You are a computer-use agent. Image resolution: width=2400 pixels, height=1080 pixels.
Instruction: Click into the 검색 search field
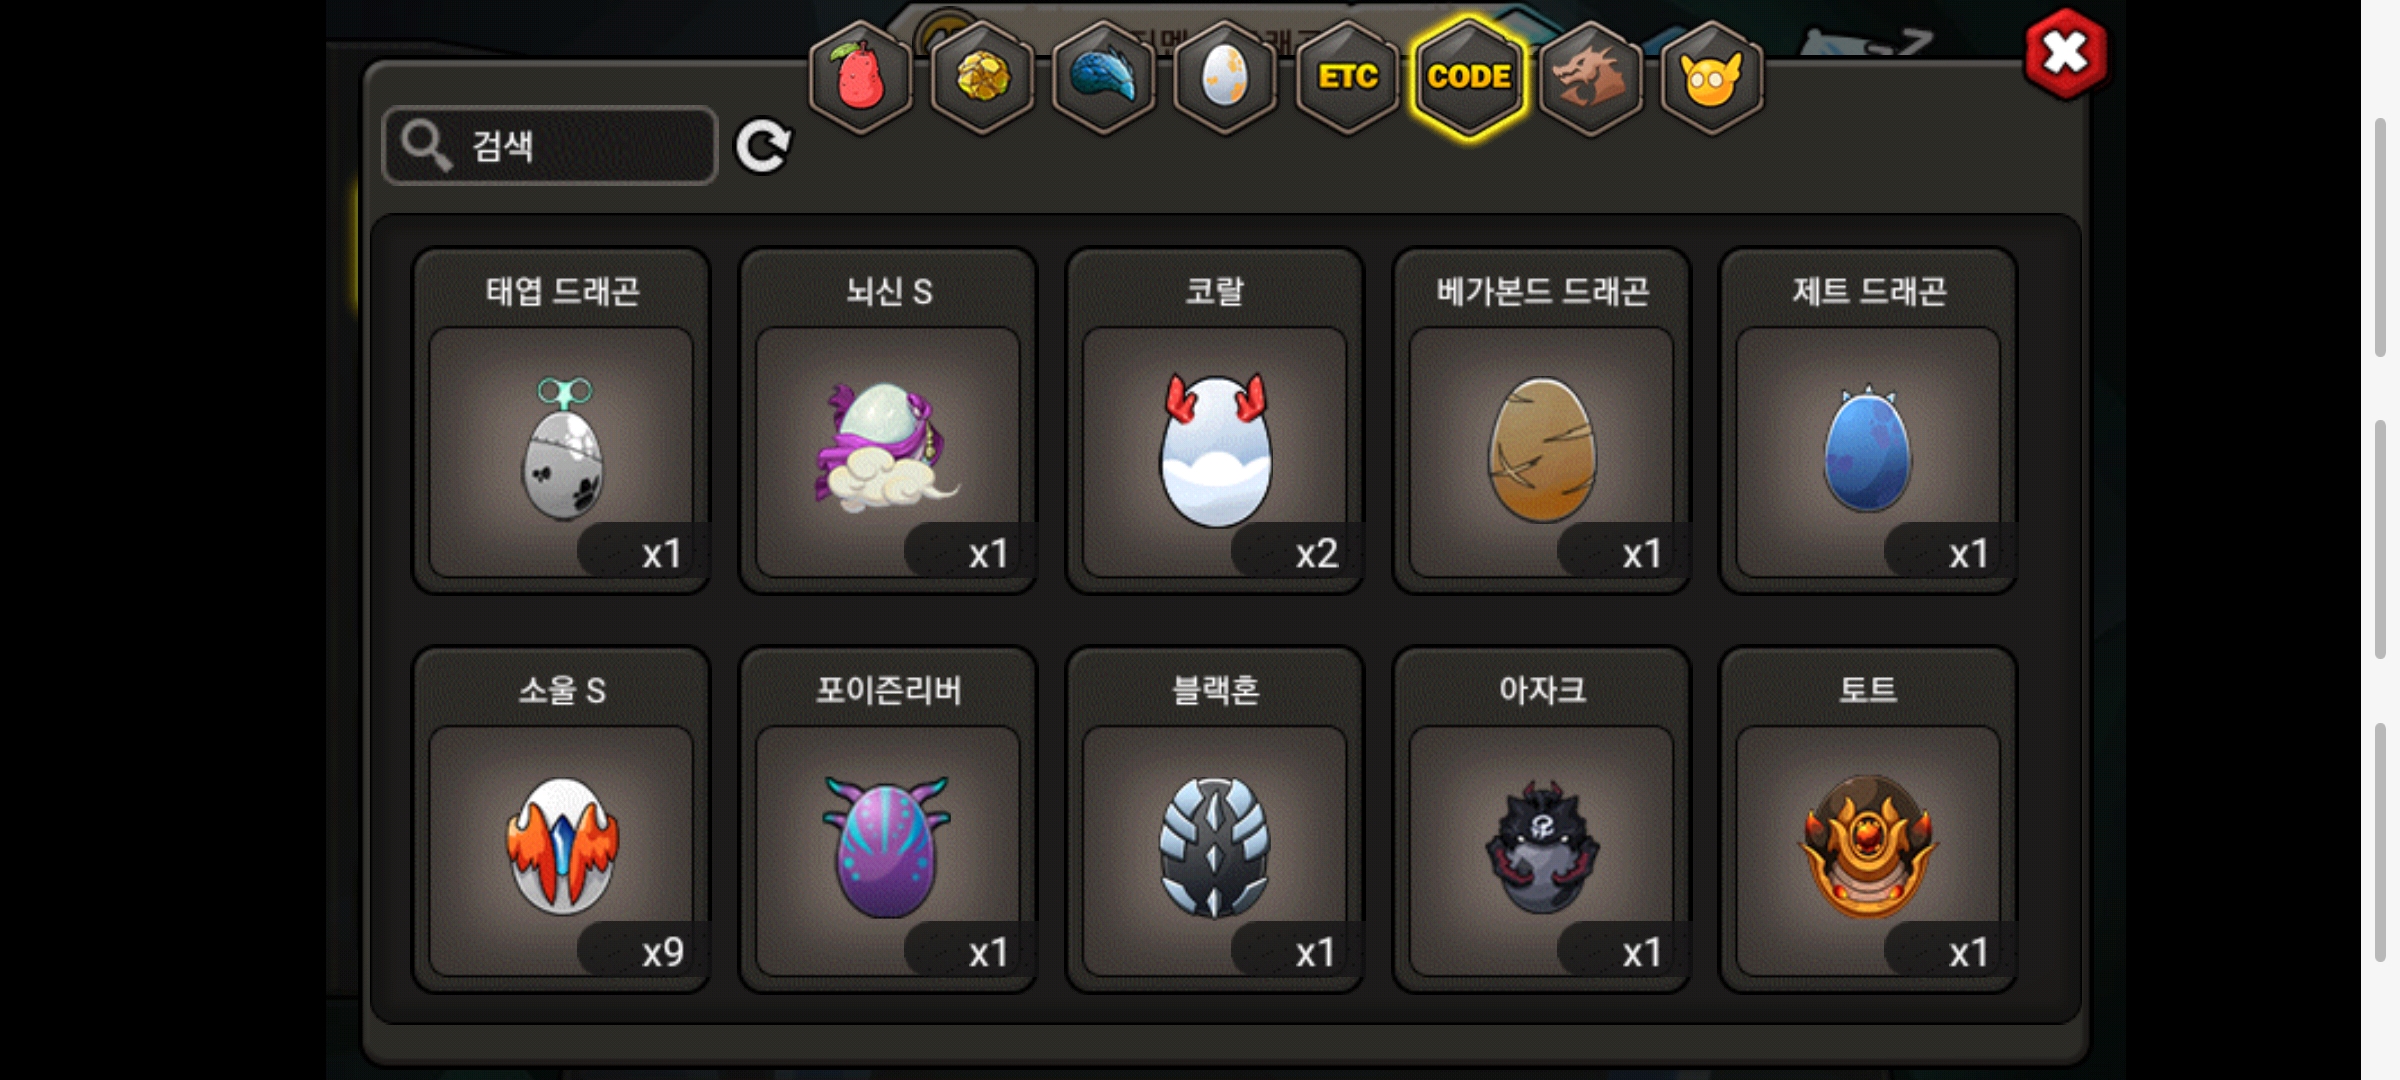pyautogui.click(x=550, y=146)
